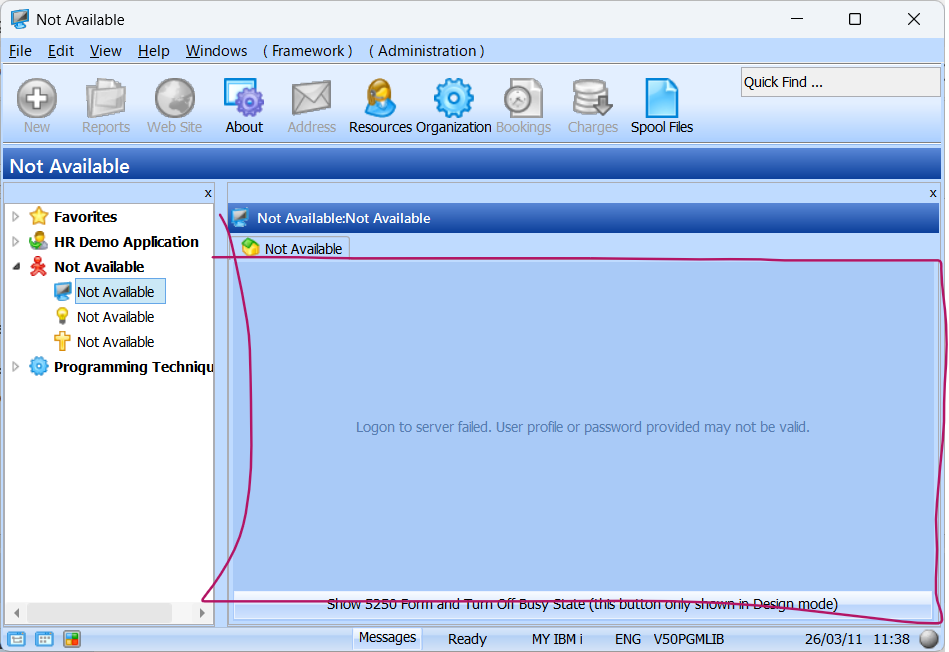Click the New toolbar icon
The width and height of the screenshot is (949, 652).
tap(37, 99)
